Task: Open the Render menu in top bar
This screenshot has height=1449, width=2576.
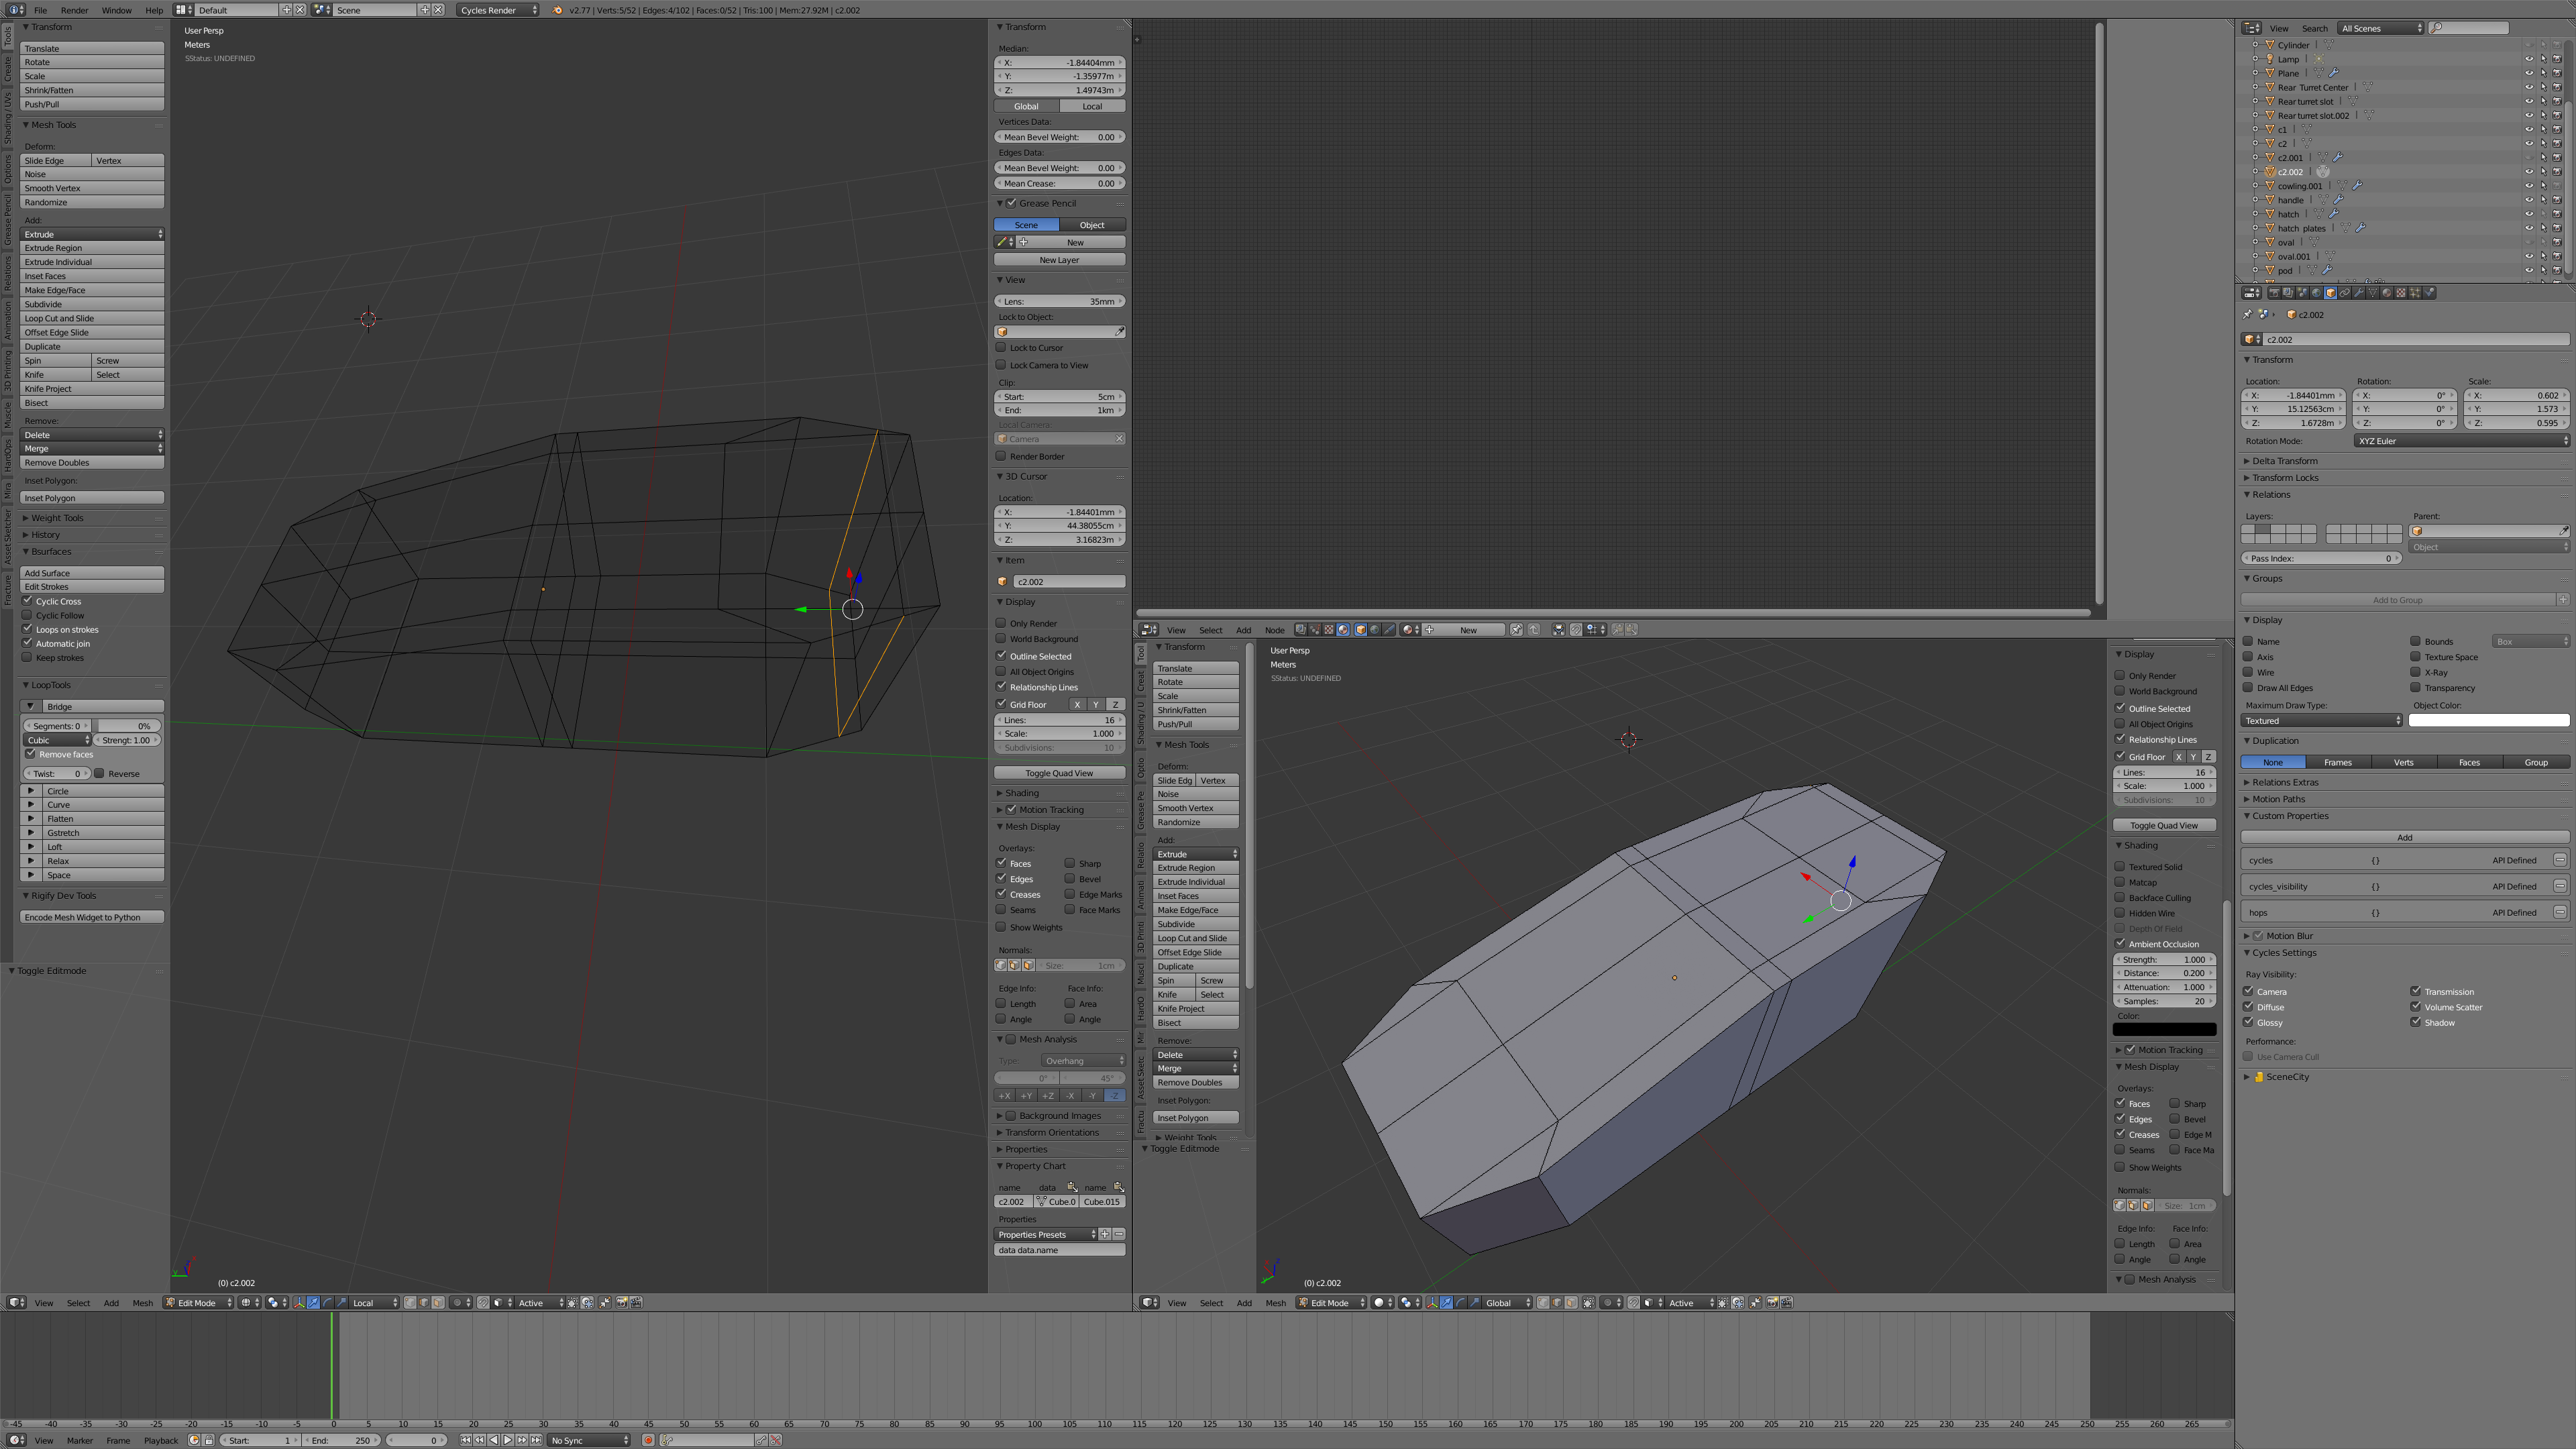Action: point(74,10)
